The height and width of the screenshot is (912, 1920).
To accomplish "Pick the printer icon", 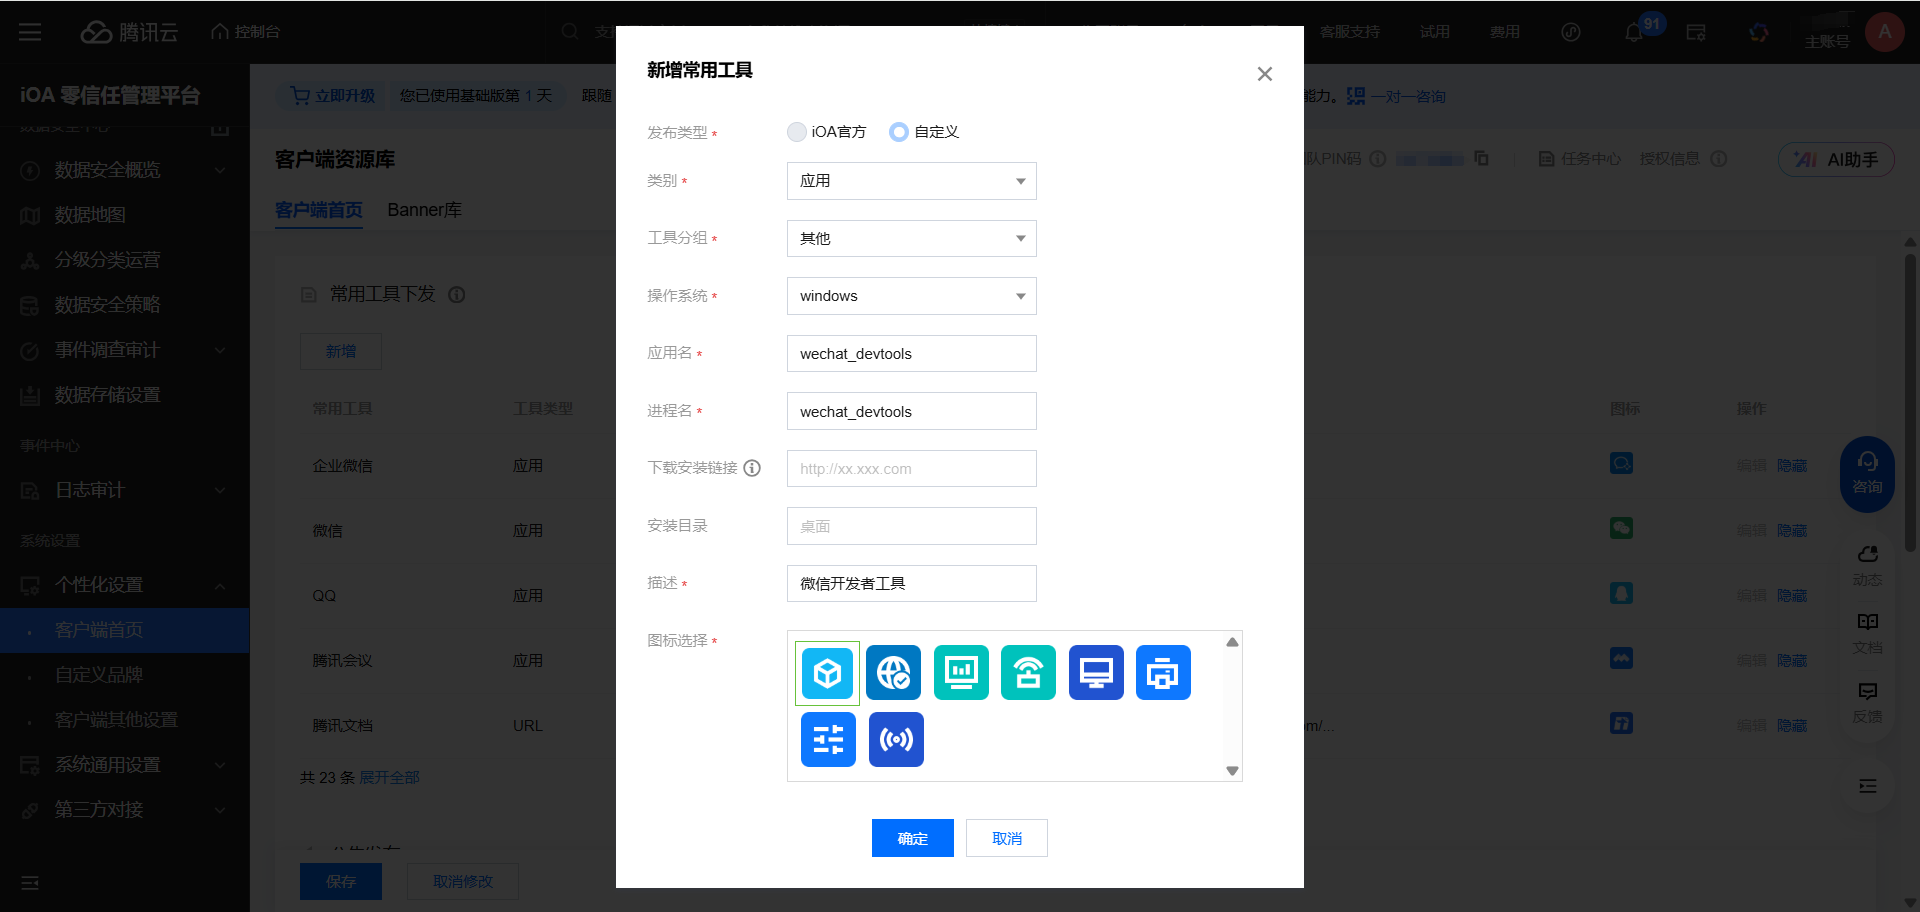I will pos(1163,673).
